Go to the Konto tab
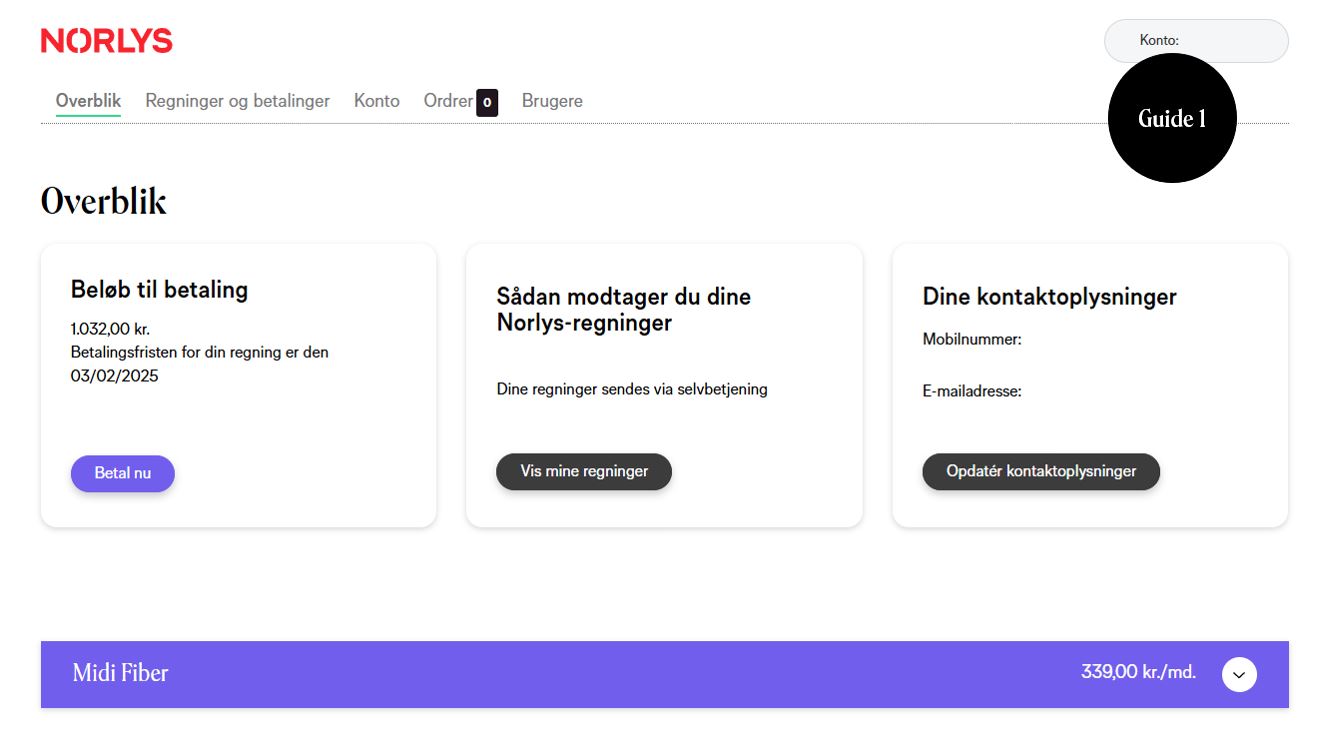The image size is (1330, 732). tap(376, 101)
